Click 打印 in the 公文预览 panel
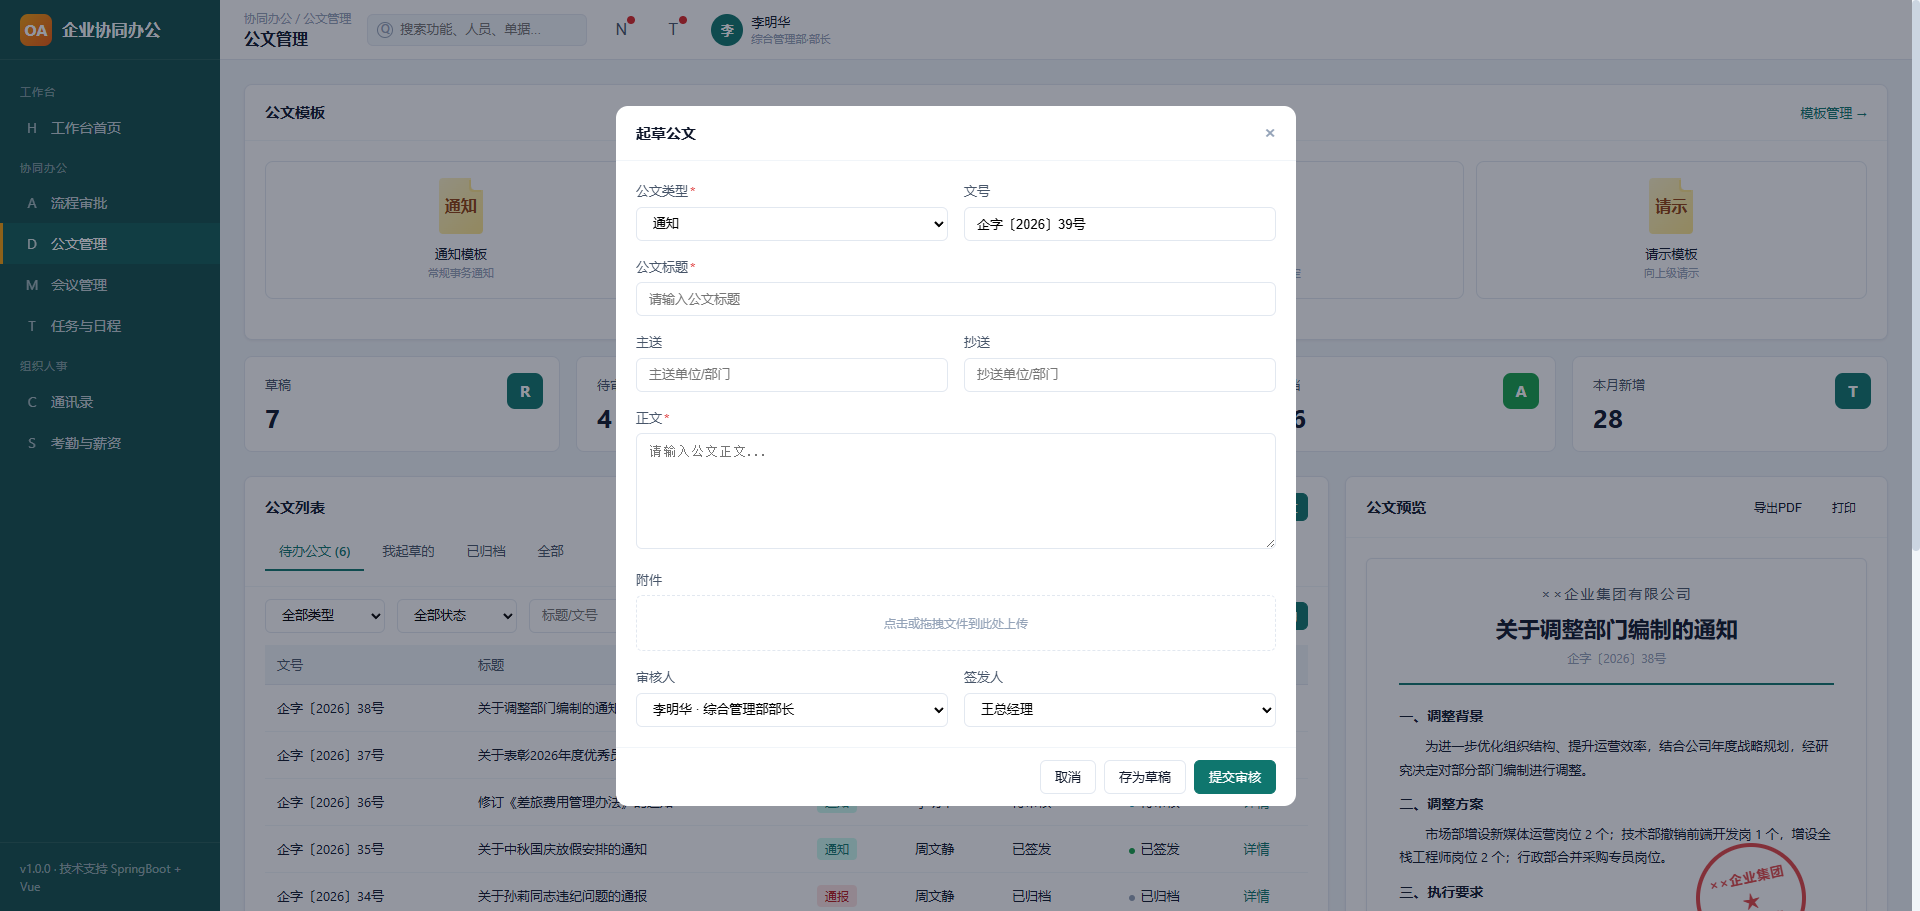1920x911 pixels. click(x=1843, y=508)
